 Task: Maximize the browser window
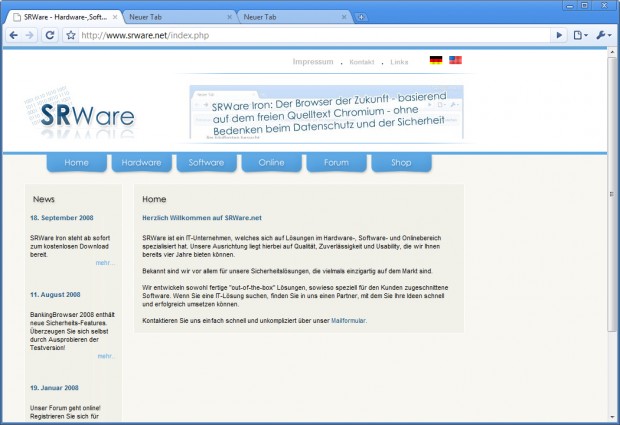point(584,6)
